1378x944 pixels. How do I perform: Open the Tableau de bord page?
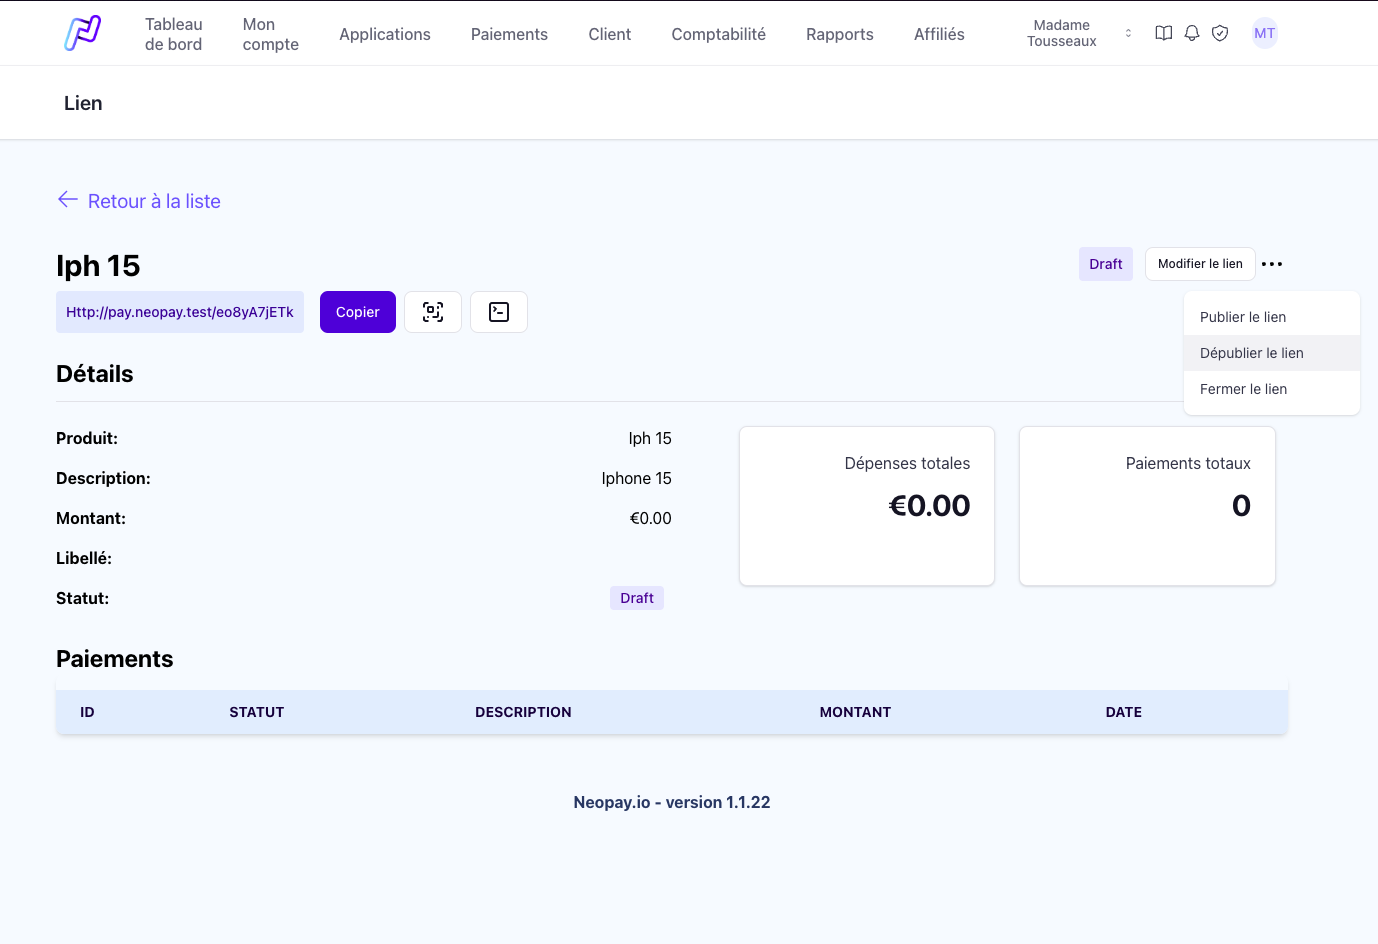173,34
